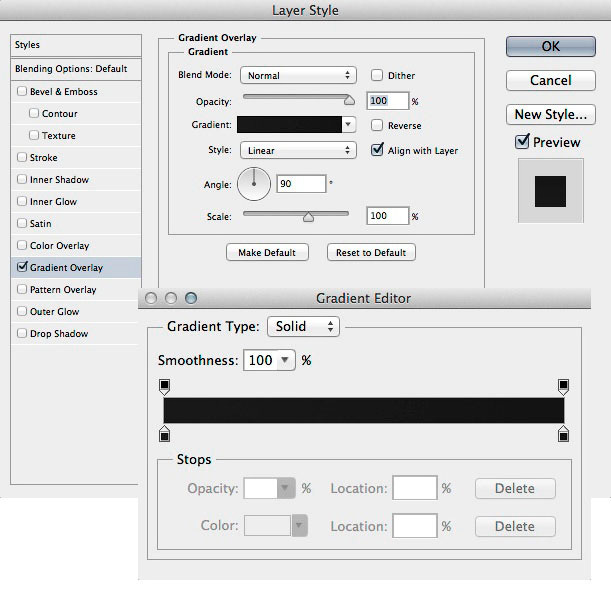The image size is (611, 600).
Task: Click the Gradient Editor minimize button
Action: tap(171, 298)
